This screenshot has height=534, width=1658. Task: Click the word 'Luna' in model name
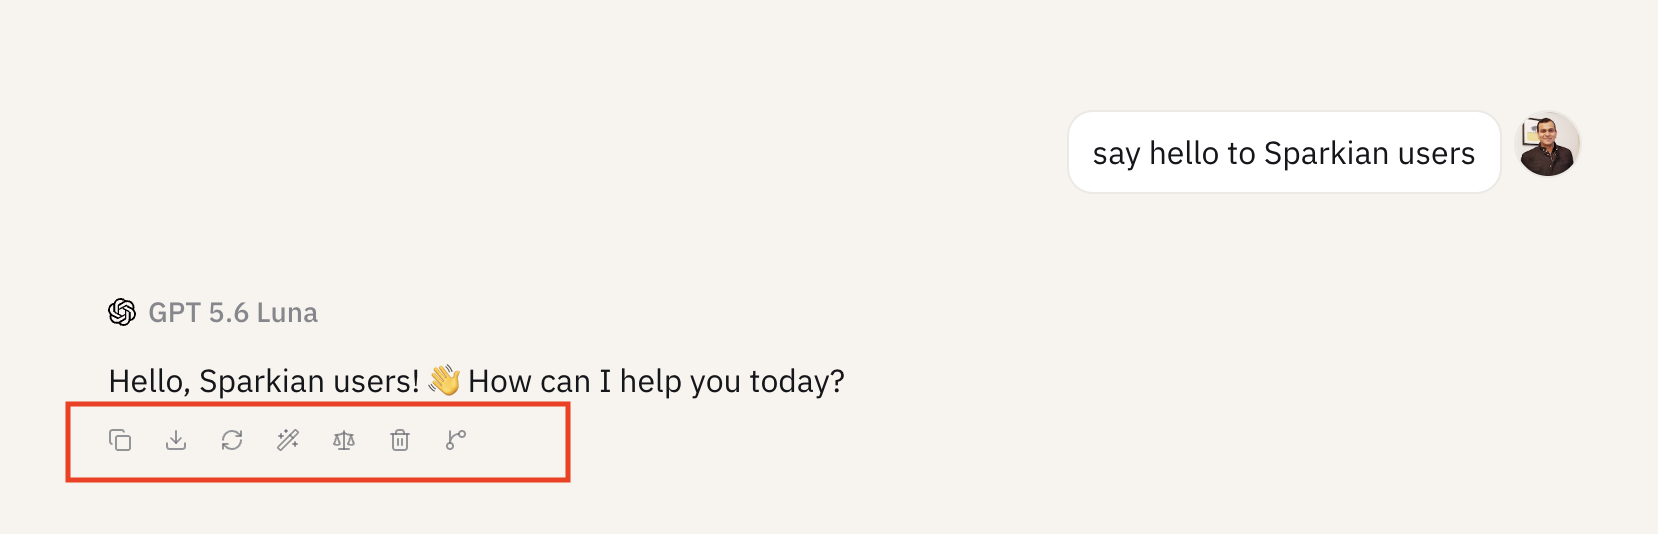[x=287, y=313]
